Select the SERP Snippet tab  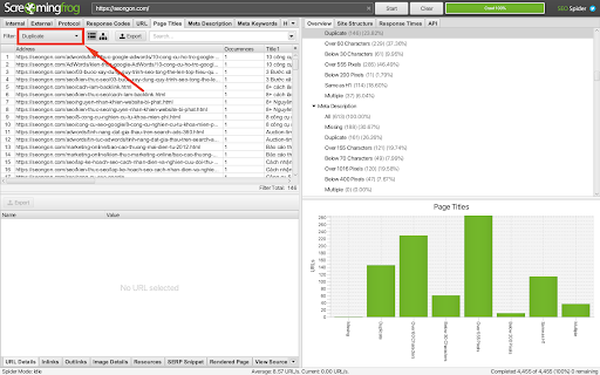pos(186,362)
